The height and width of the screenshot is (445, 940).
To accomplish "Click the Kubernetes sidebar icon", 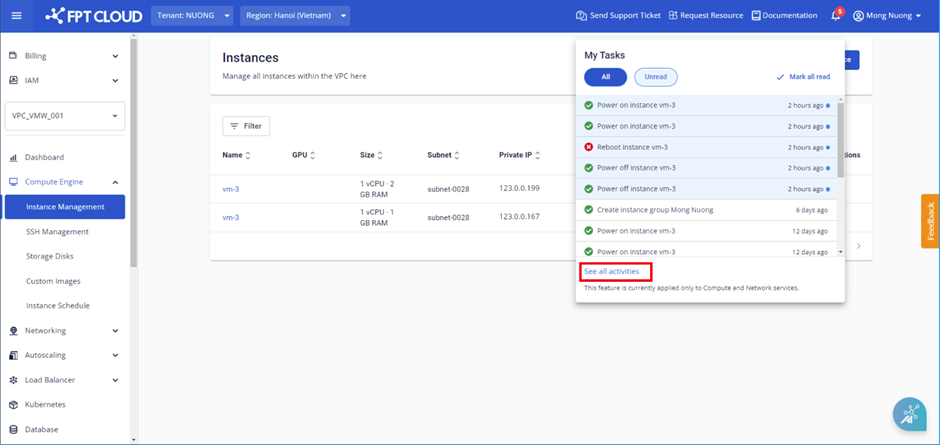I will coord(14,405).
